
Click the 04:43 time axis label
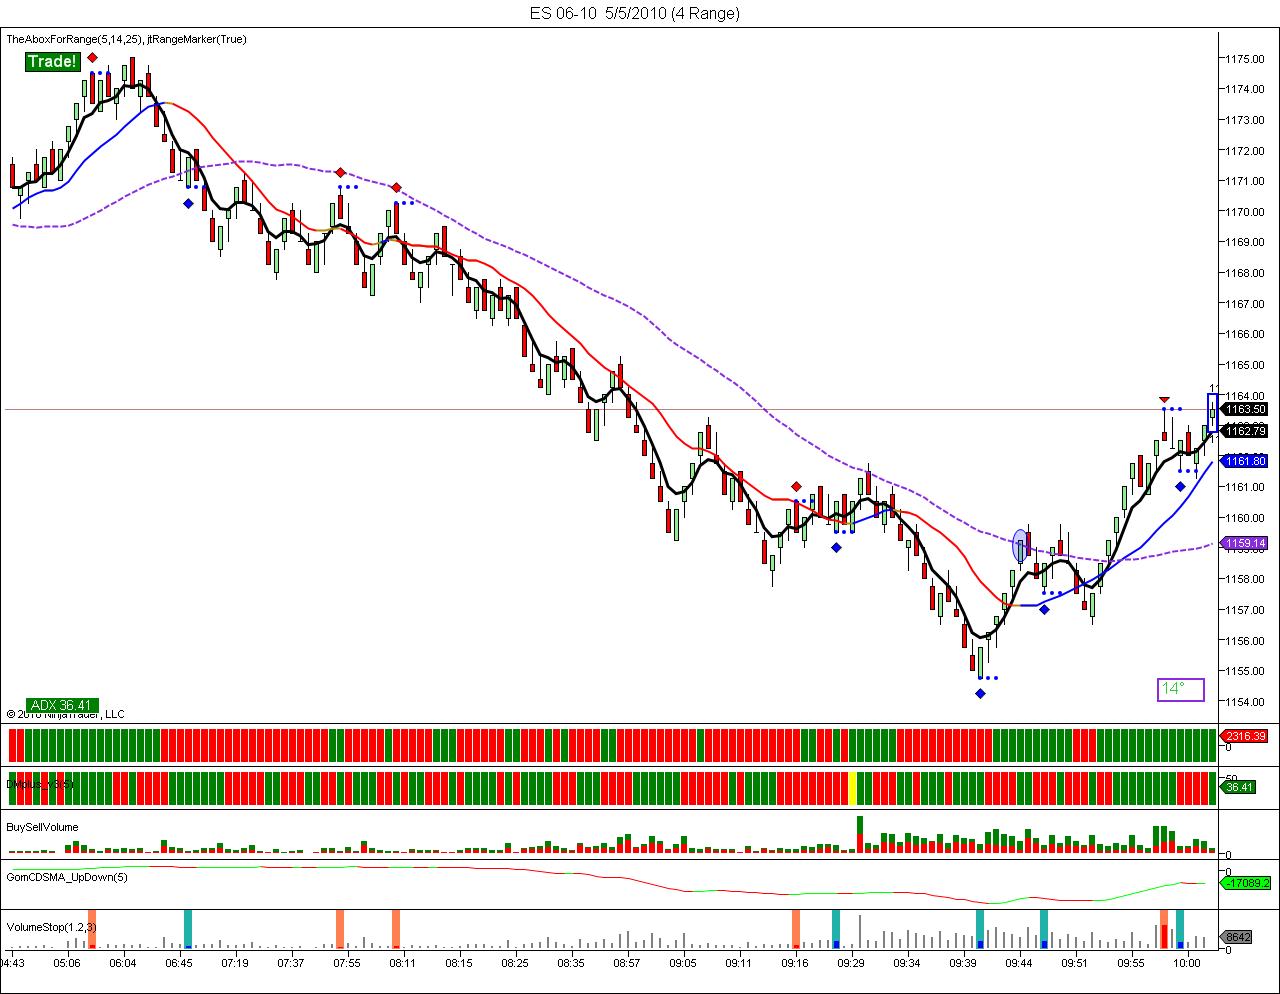[12, 963]
